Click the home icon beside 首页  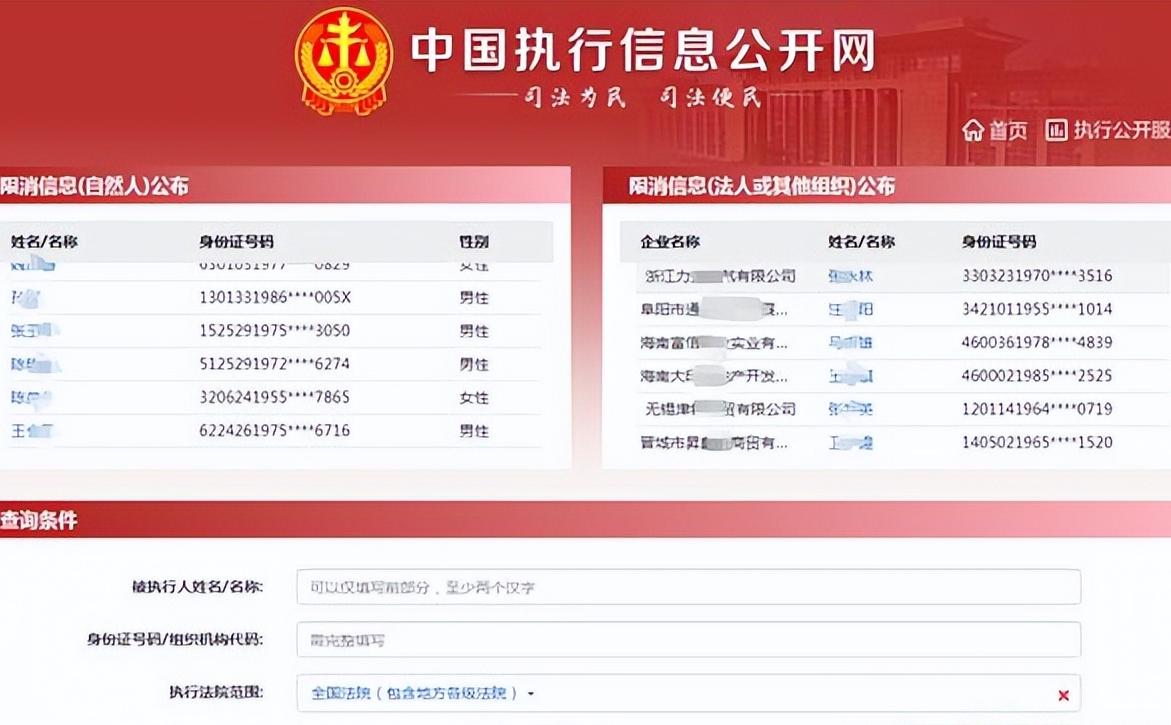click(972, 130)
